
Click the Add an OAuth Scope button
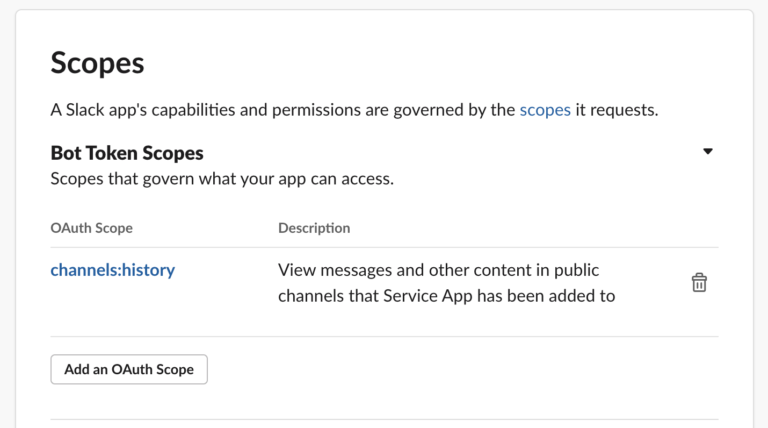129,369
